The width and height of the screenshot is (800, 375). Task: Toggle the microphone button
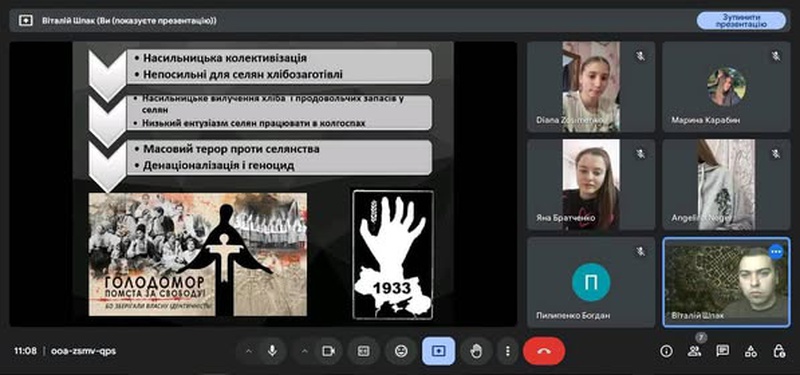pyautogui.click(x=272, y=351)
